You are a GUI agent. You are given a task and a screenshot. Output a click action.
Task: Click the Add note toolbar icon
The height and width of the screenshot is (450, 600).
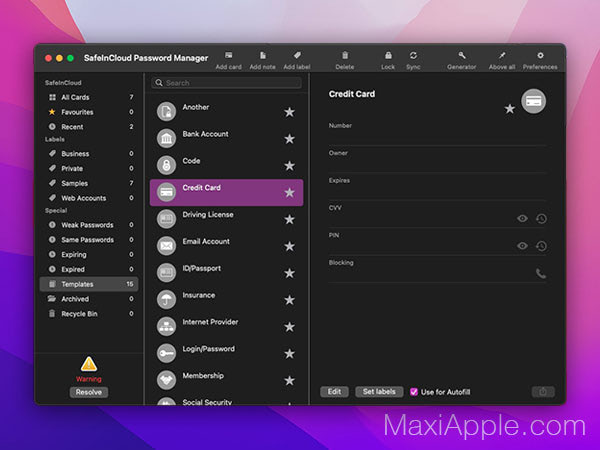pos(262,55)
